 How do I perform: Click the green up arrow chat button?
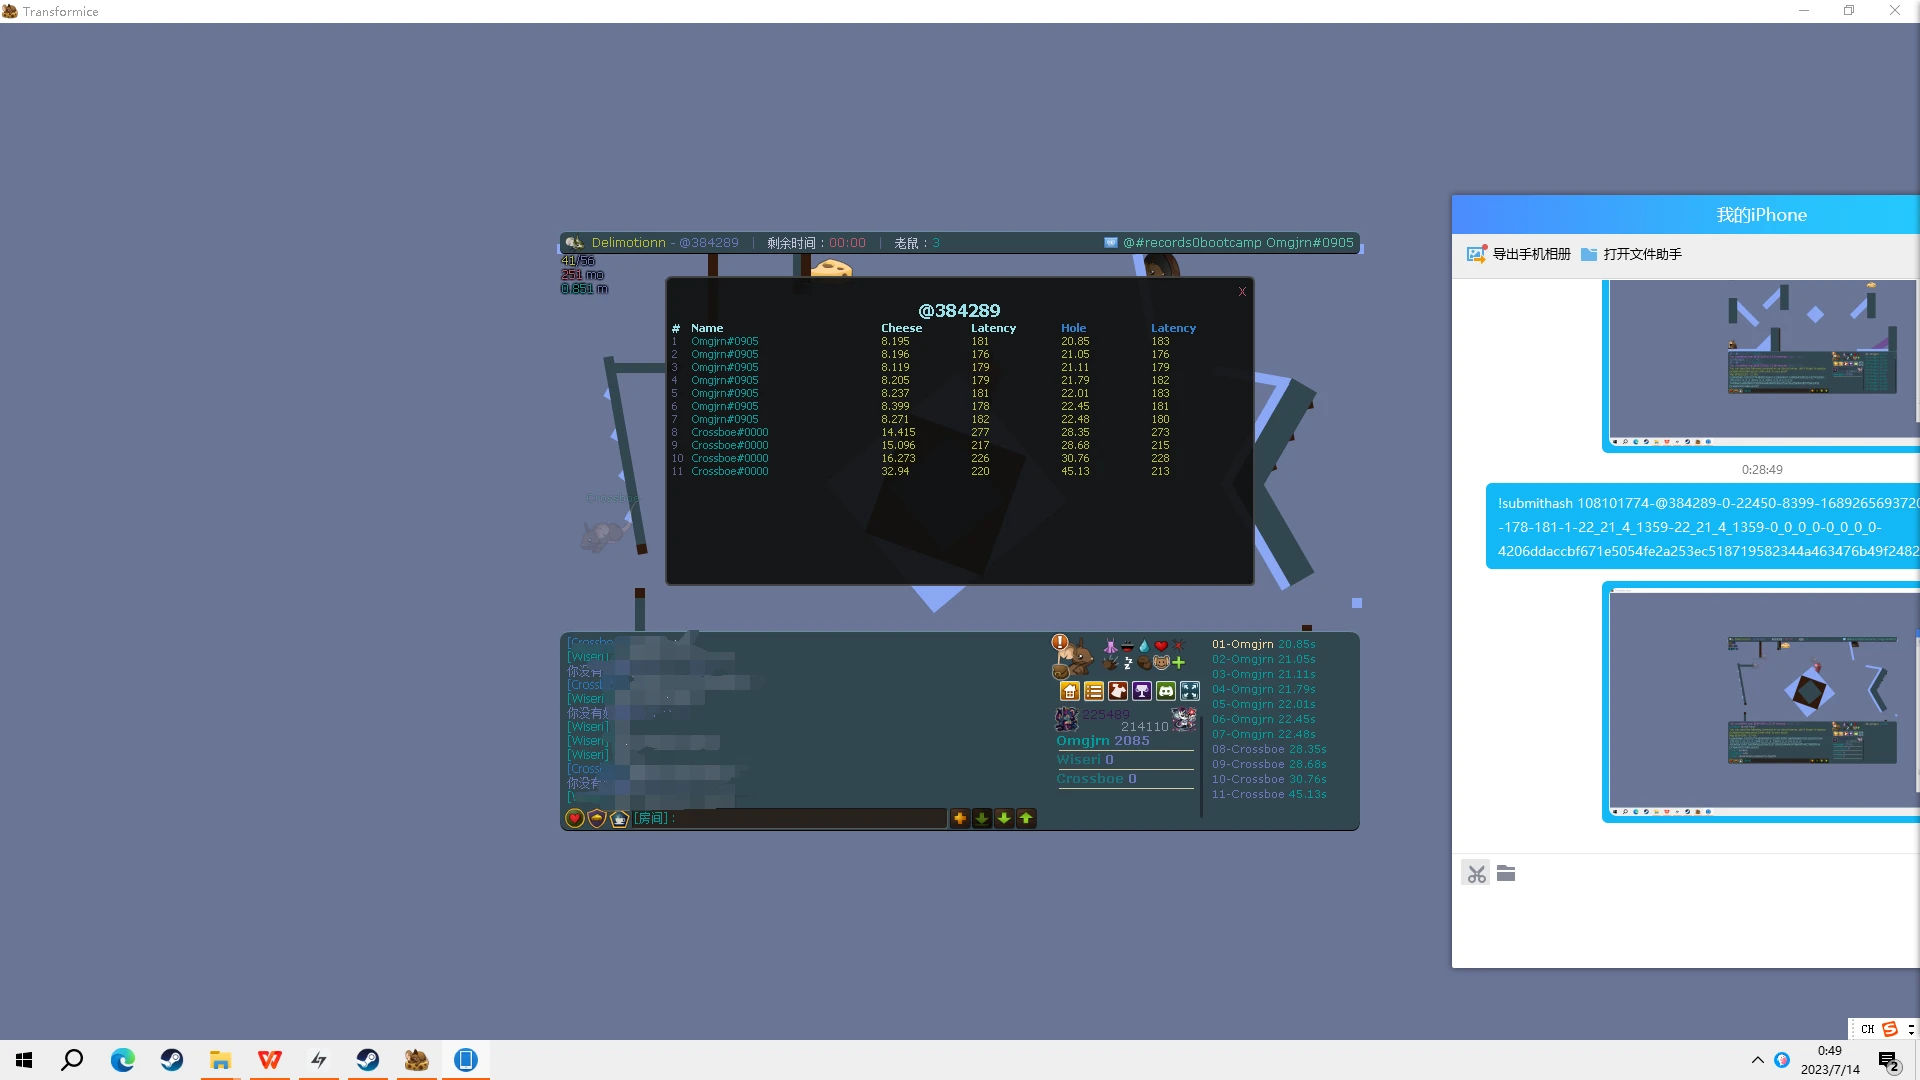(x=1026, y=818)
